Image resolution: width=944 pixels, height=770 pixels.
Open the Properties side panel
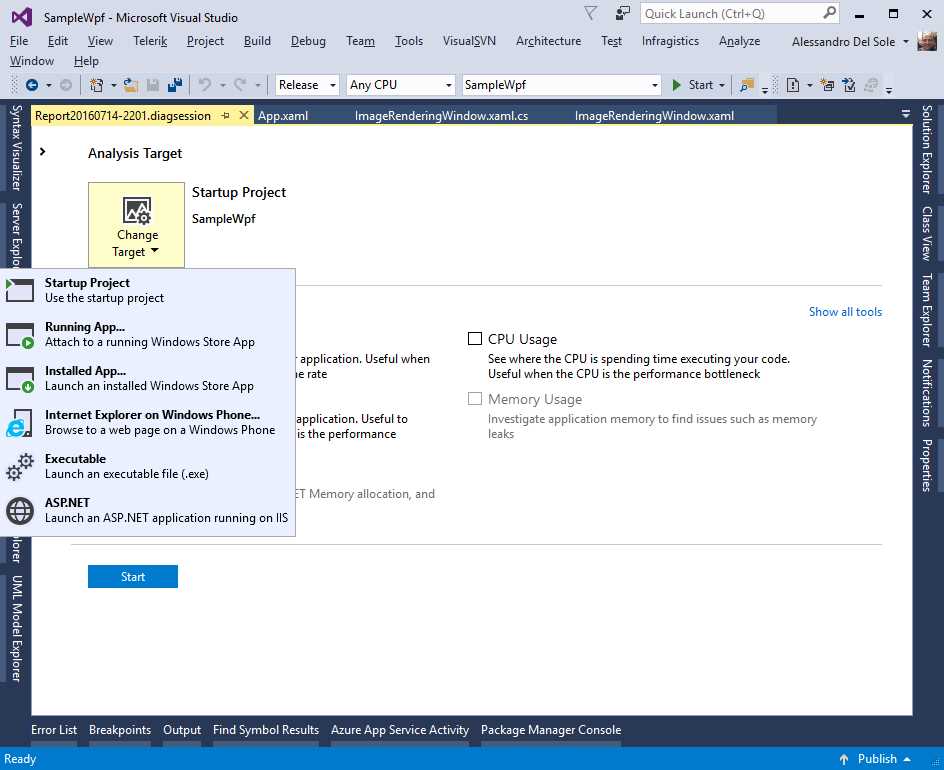tap(927, 465)
